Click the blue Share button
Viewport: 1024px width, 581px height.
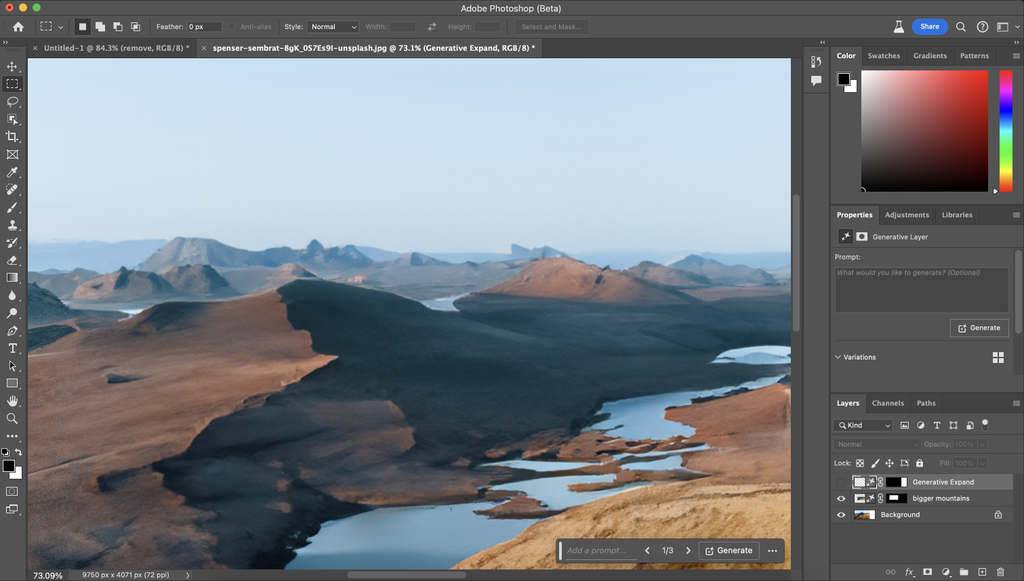click(x=930, y=26)
